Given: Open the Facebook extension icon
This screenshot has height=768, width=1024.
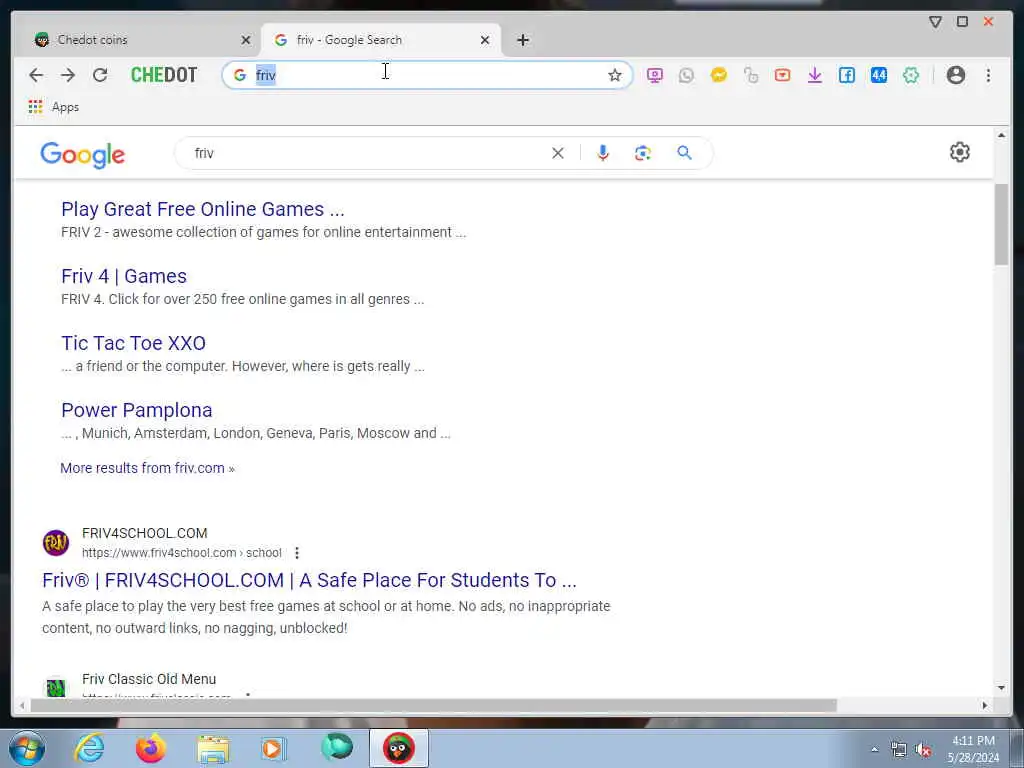Looking at the screenshot, I should click(846, 75).
